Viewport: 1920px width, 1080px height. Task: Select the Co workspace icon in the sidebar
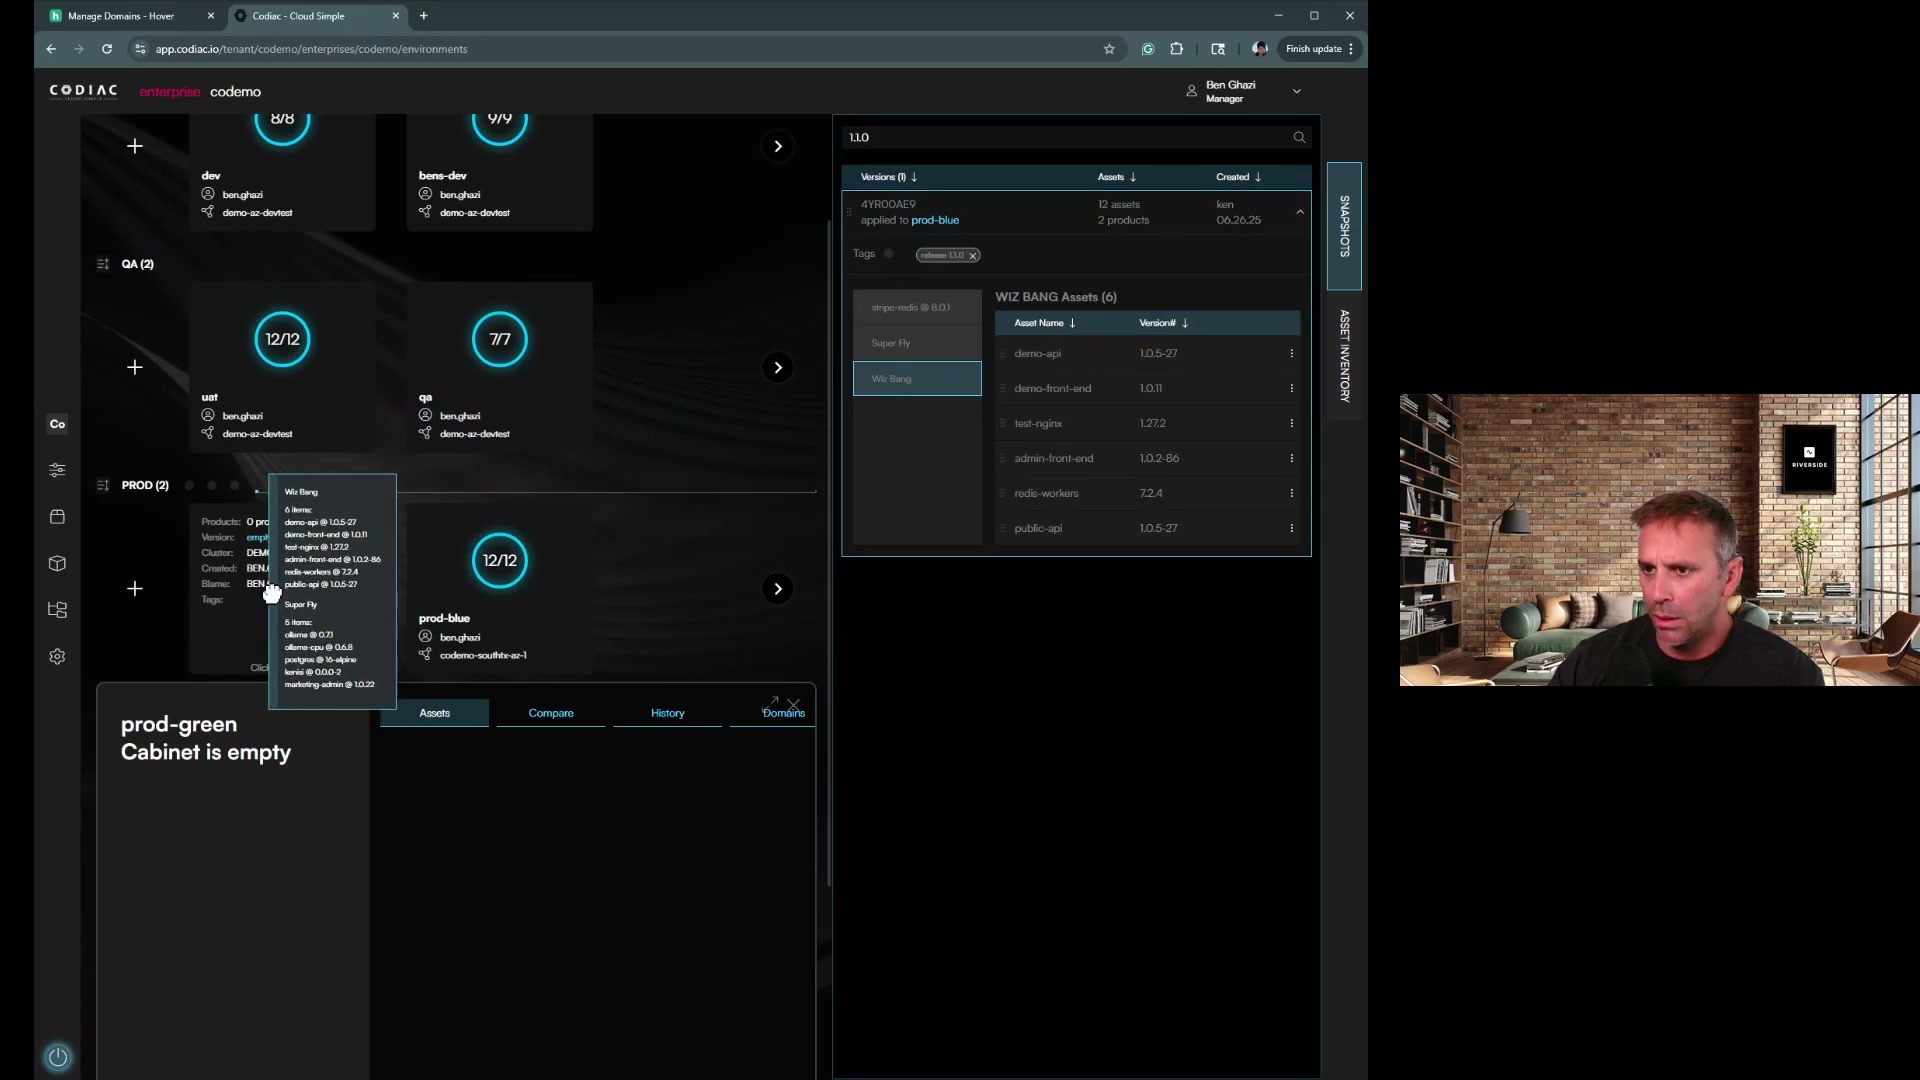coord(57,423)
